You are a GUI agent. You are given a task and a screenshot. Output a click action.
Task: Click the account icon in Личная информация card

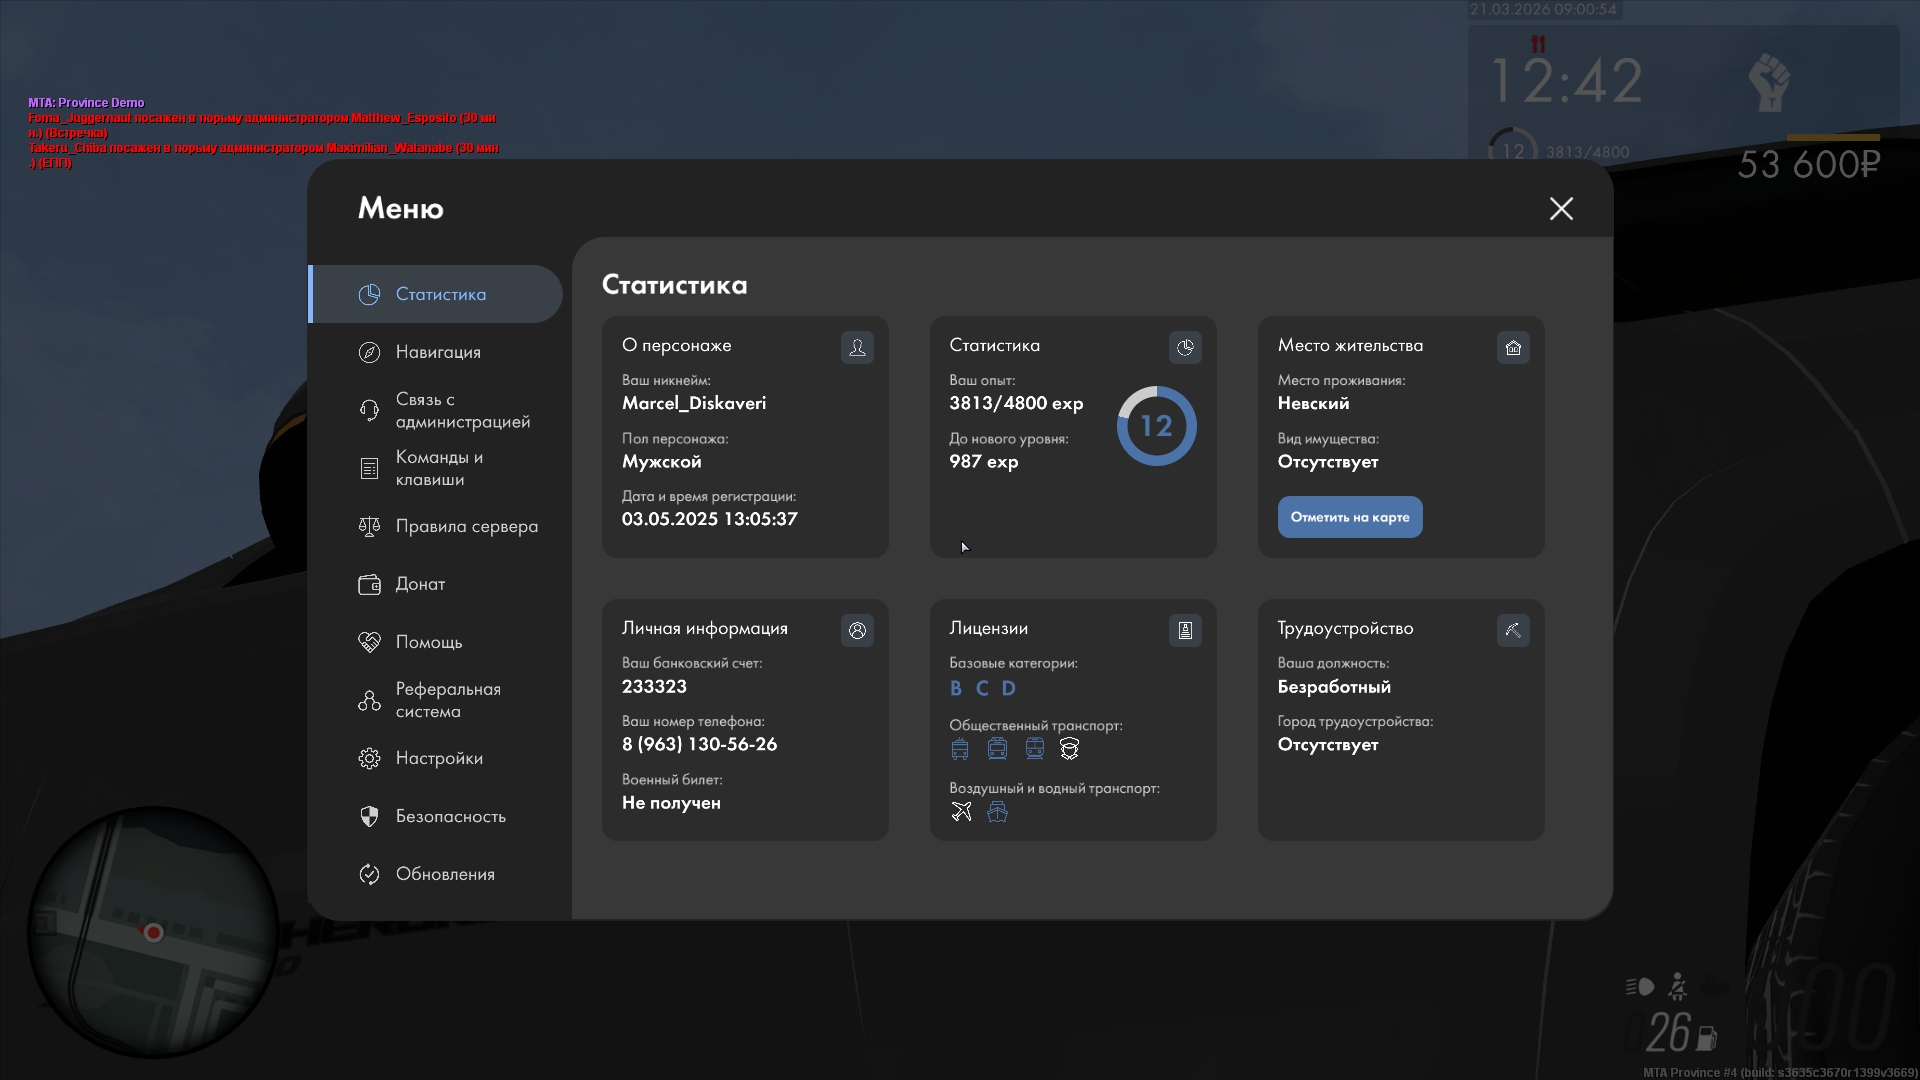[857, 630]
